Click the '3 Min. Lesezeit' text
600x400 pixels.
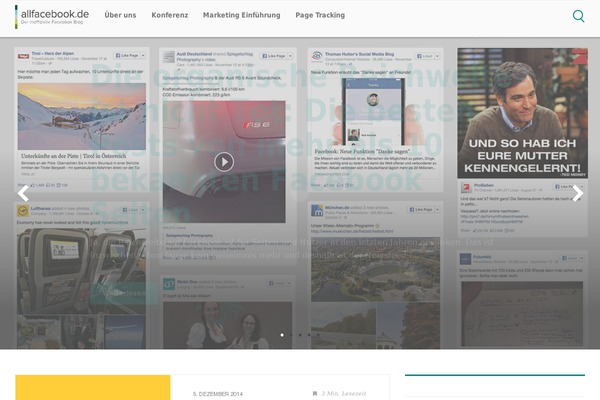tap(344, 393)
